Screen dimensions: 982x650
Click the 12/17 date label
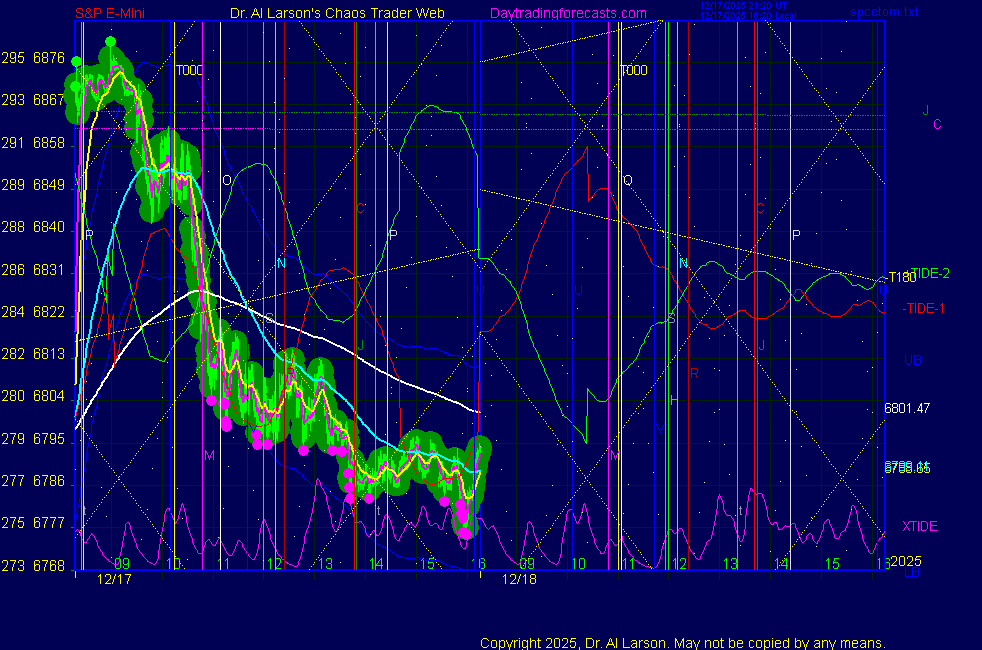[114, 579]
